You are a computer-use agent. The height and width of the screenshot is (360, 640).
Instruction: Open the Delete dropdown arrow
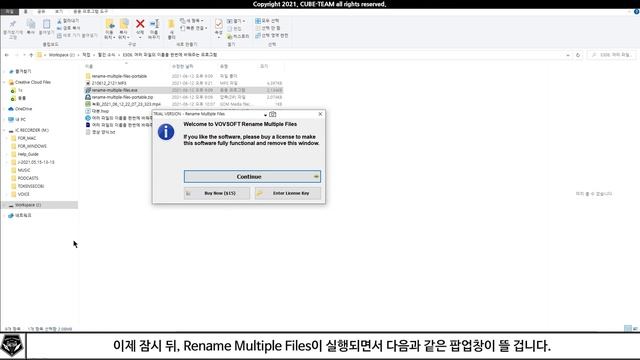point(140,38)
